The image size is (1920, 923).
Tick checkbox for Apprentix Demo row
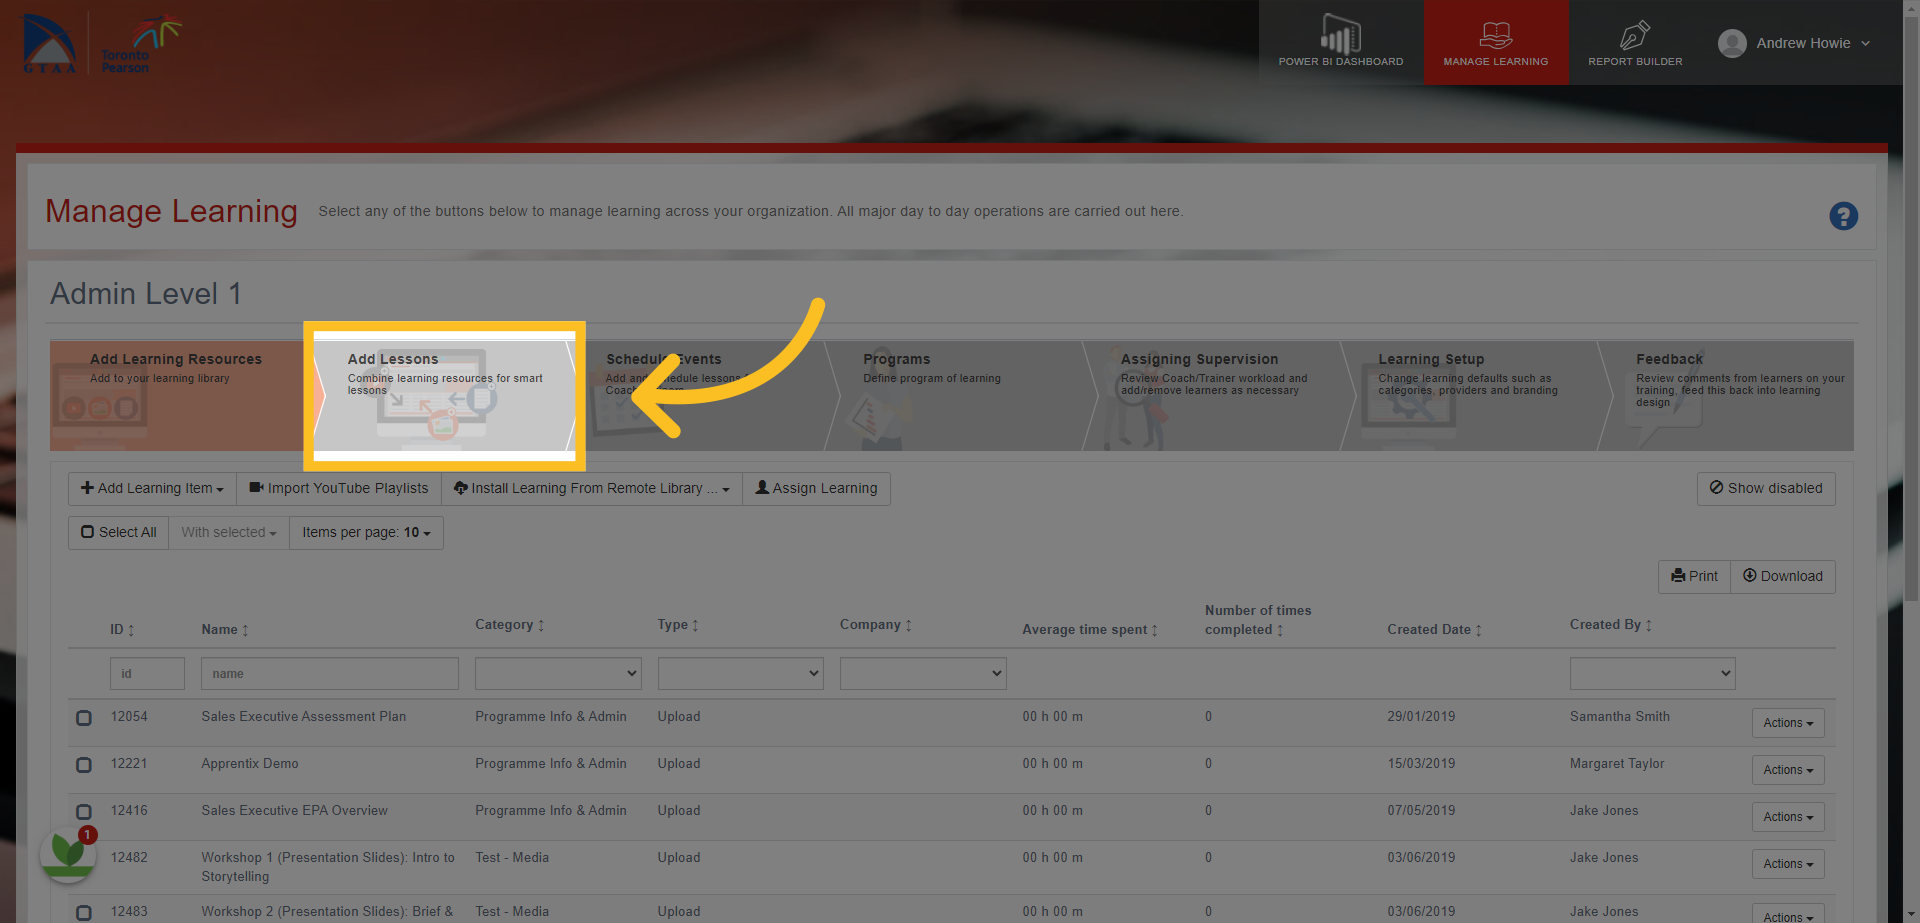84,765
